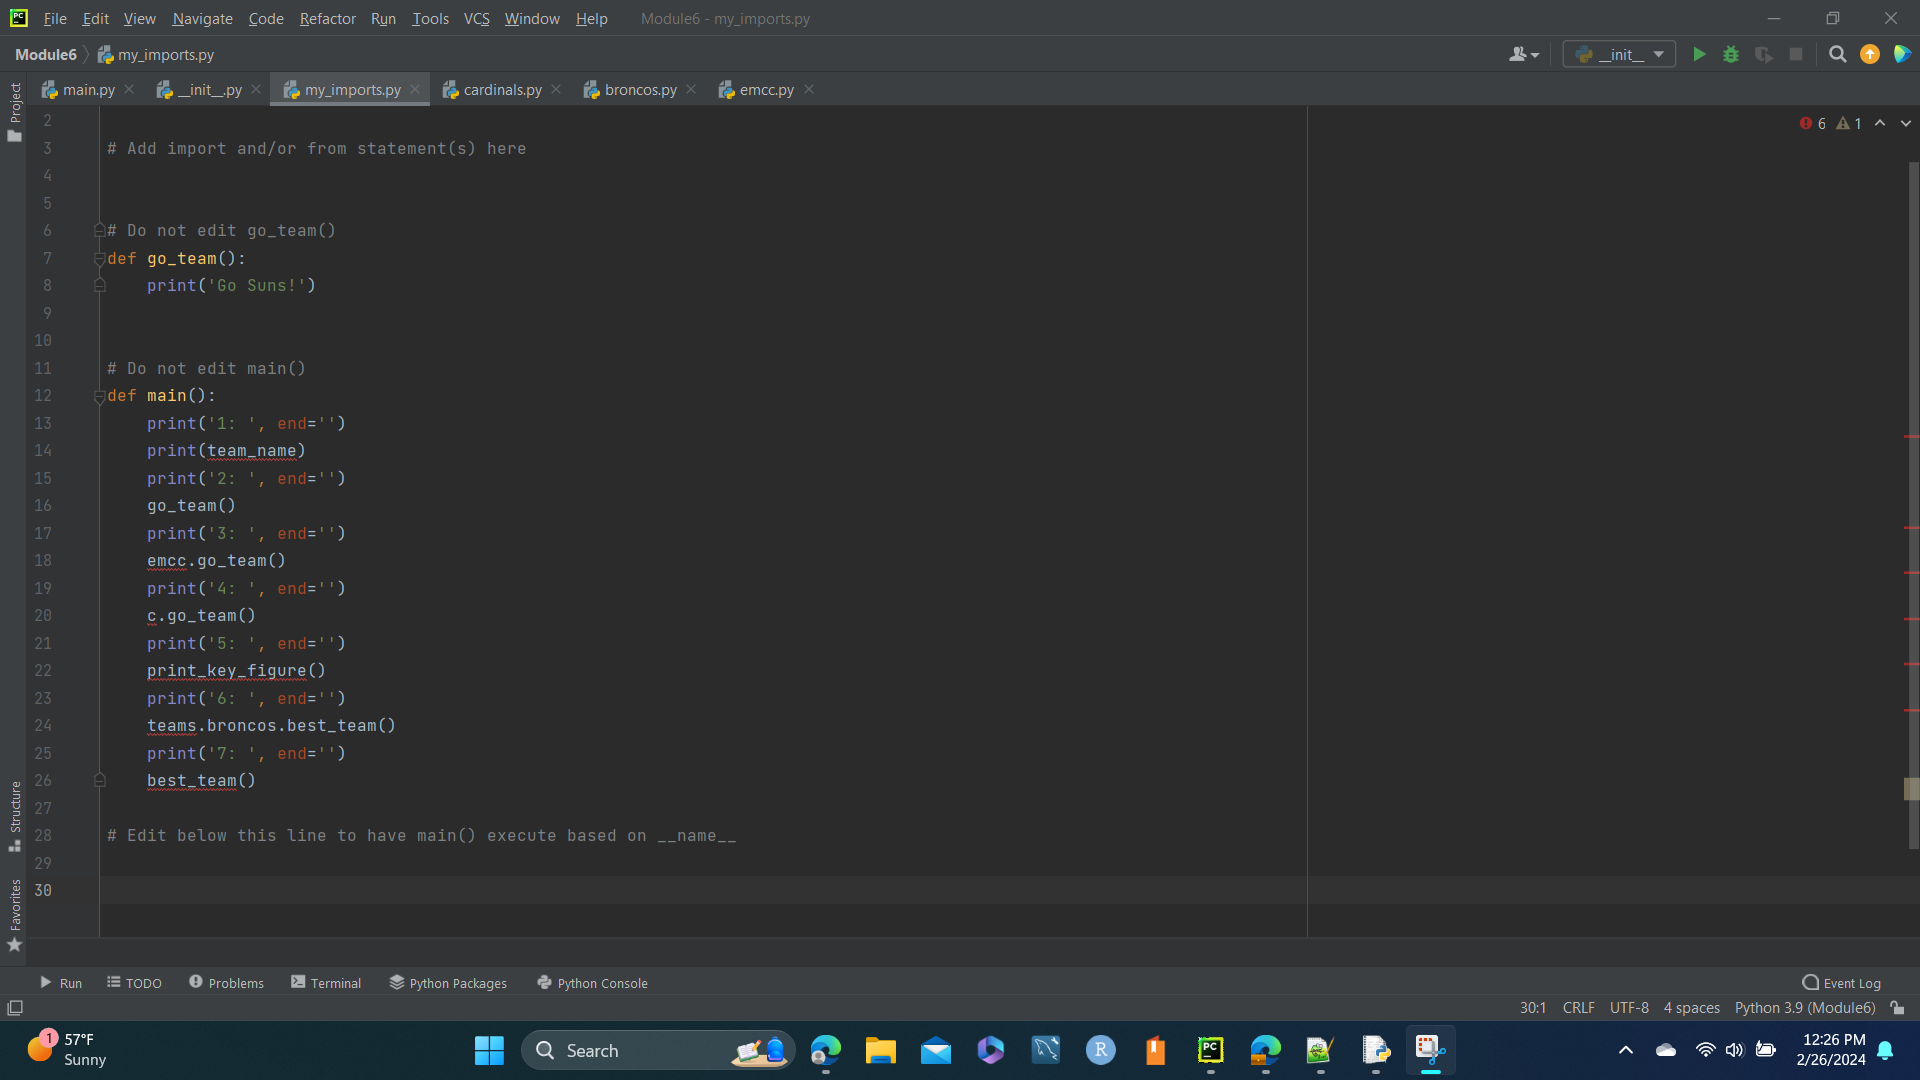
Task: Run the __init__ configuration with the play icon
Action: [x=1700, y=54]
